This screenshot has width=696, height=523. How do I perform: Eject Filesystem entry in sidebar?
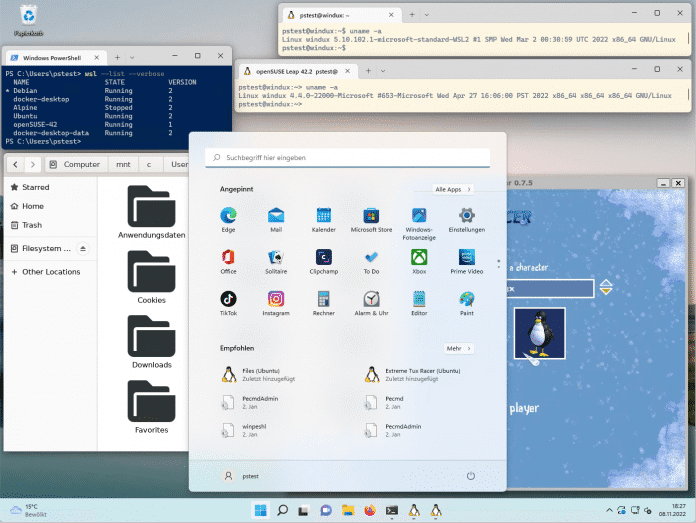click(x=83, y=249)
